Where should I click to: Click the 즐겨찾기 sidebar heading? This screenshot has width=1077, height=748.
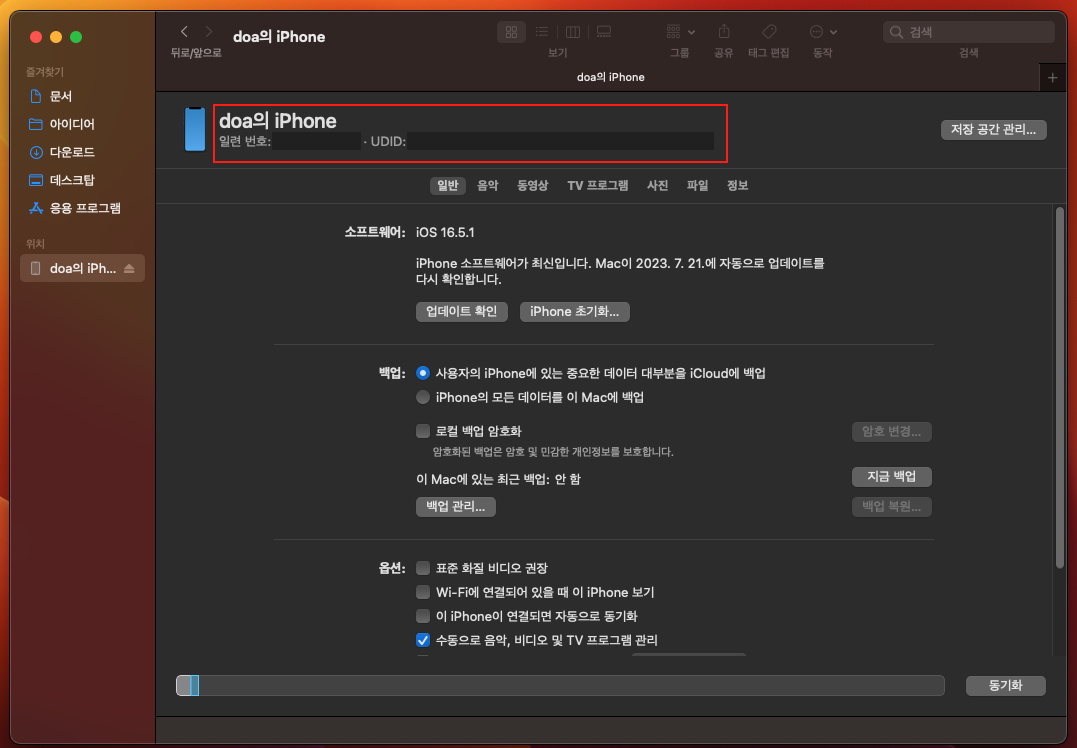tap(45, 71)
